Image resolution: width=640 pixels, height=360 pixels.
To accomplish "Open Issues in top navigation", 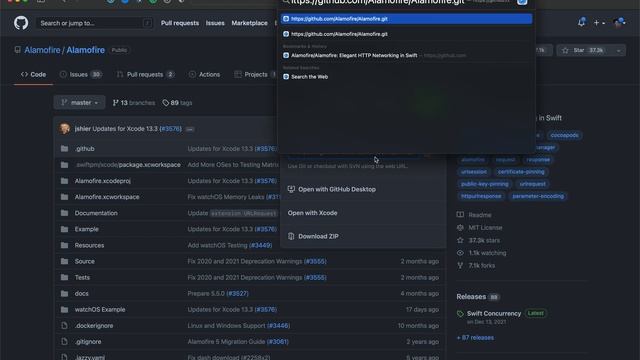I will pos(215,23).
